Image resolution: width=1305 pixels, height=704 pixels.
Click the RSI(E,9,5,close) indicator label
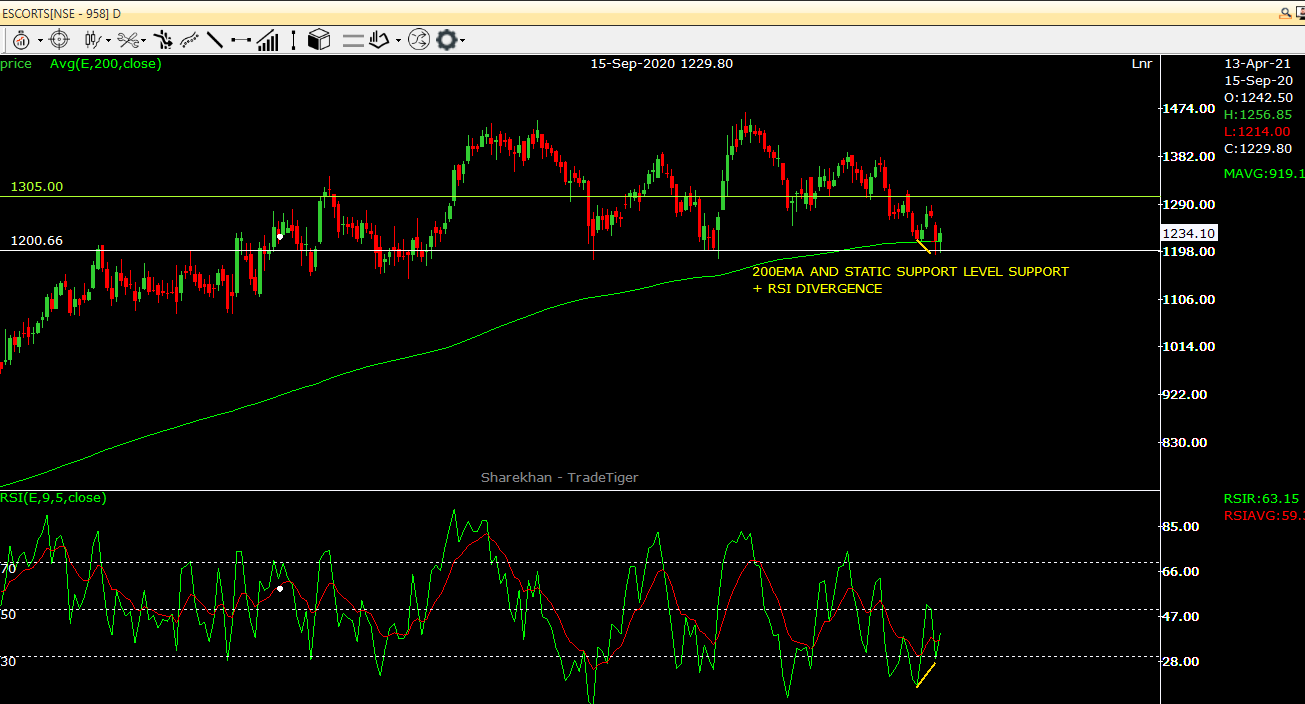click(53, 497)
